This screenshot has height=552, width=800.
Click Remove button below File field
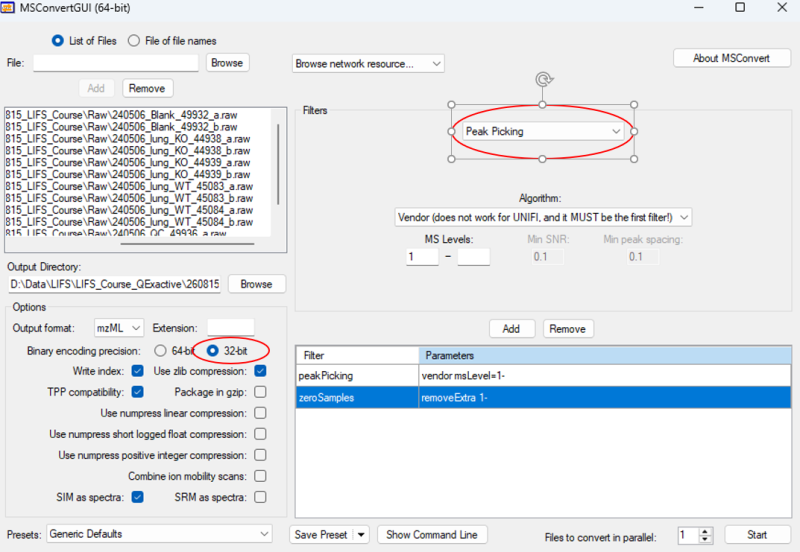click(147, 88)
